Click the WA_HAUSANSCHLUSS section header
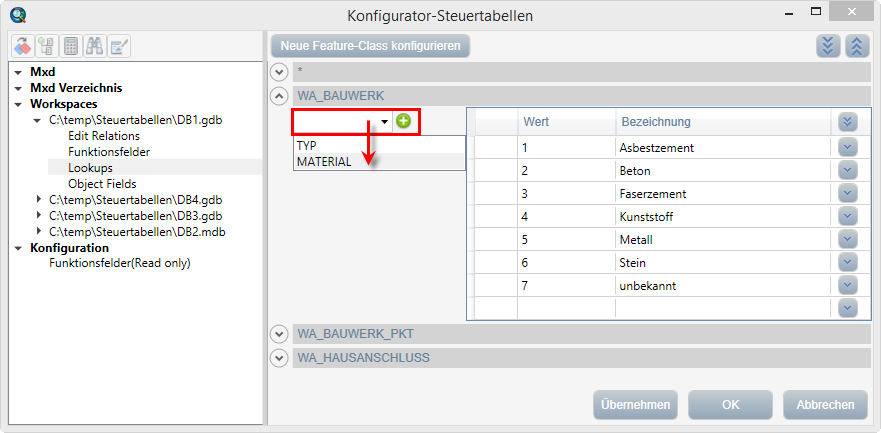The image size is (881, 433). pyautogui.click(x=581, y=358)
